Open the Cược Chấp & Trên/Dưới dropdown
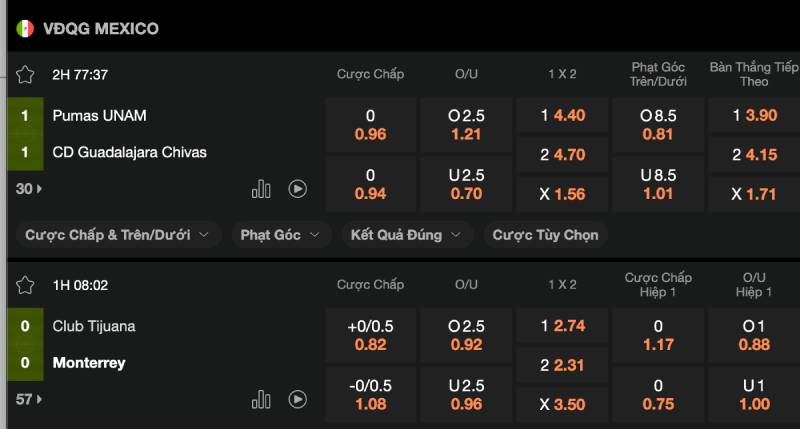800x429 pixels. click(117, 235)
